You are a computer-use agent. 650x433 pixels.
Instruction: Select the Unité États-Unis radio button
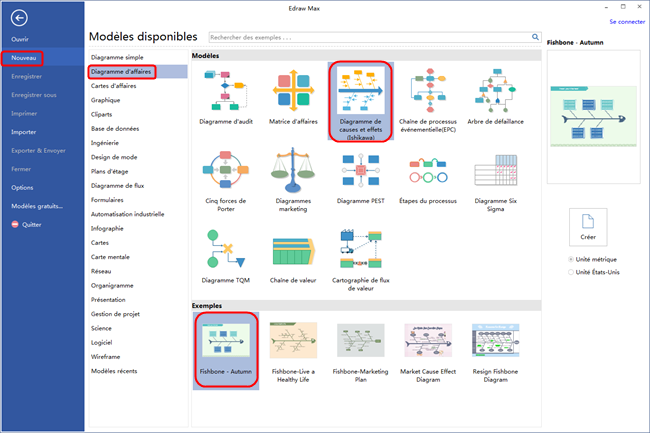(x=571, y=272)
